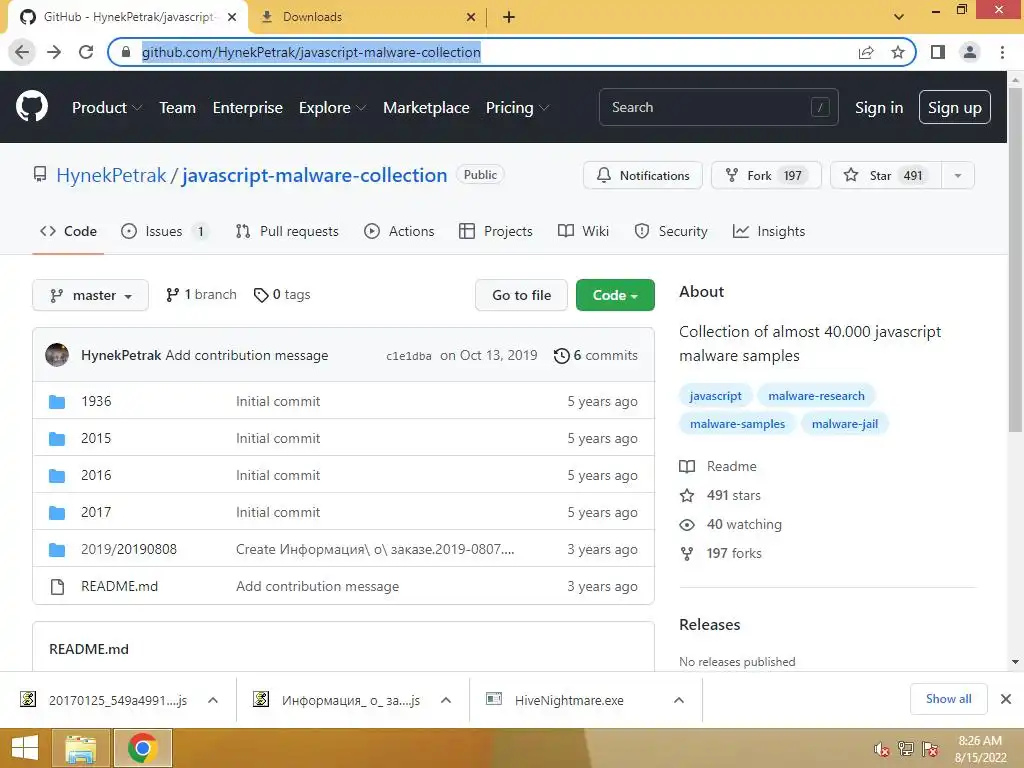Reload the page with refresh icon

tap(86, 52)
